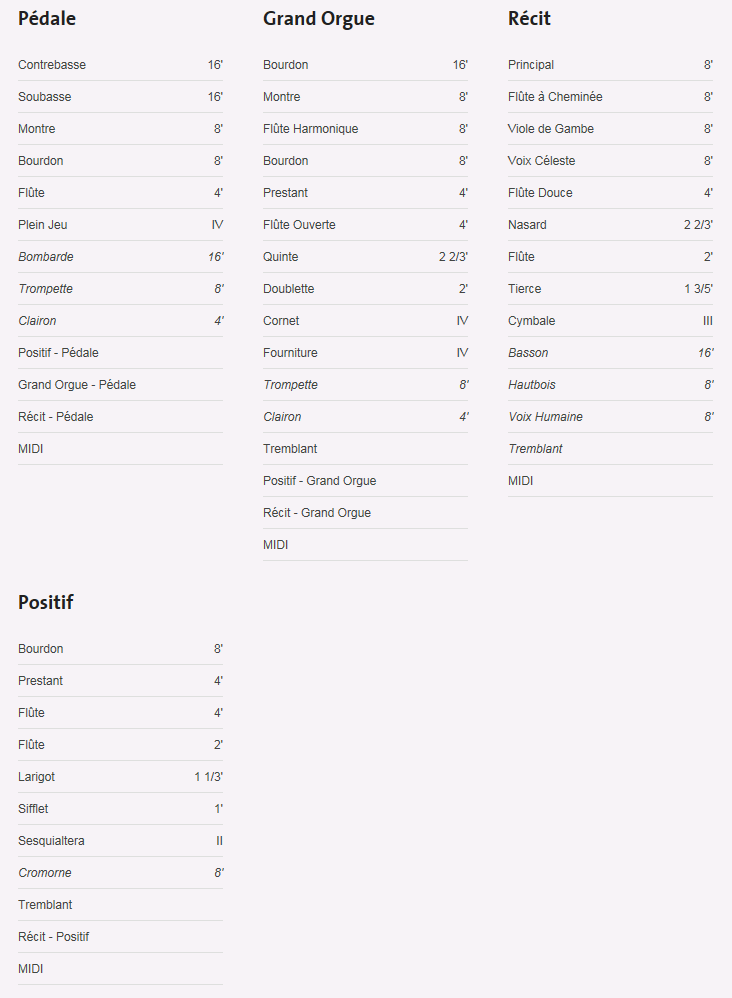Click the Voix Céleste 8' stop
The width and height of the screenshot is (732, 998).
coord(610,160)
